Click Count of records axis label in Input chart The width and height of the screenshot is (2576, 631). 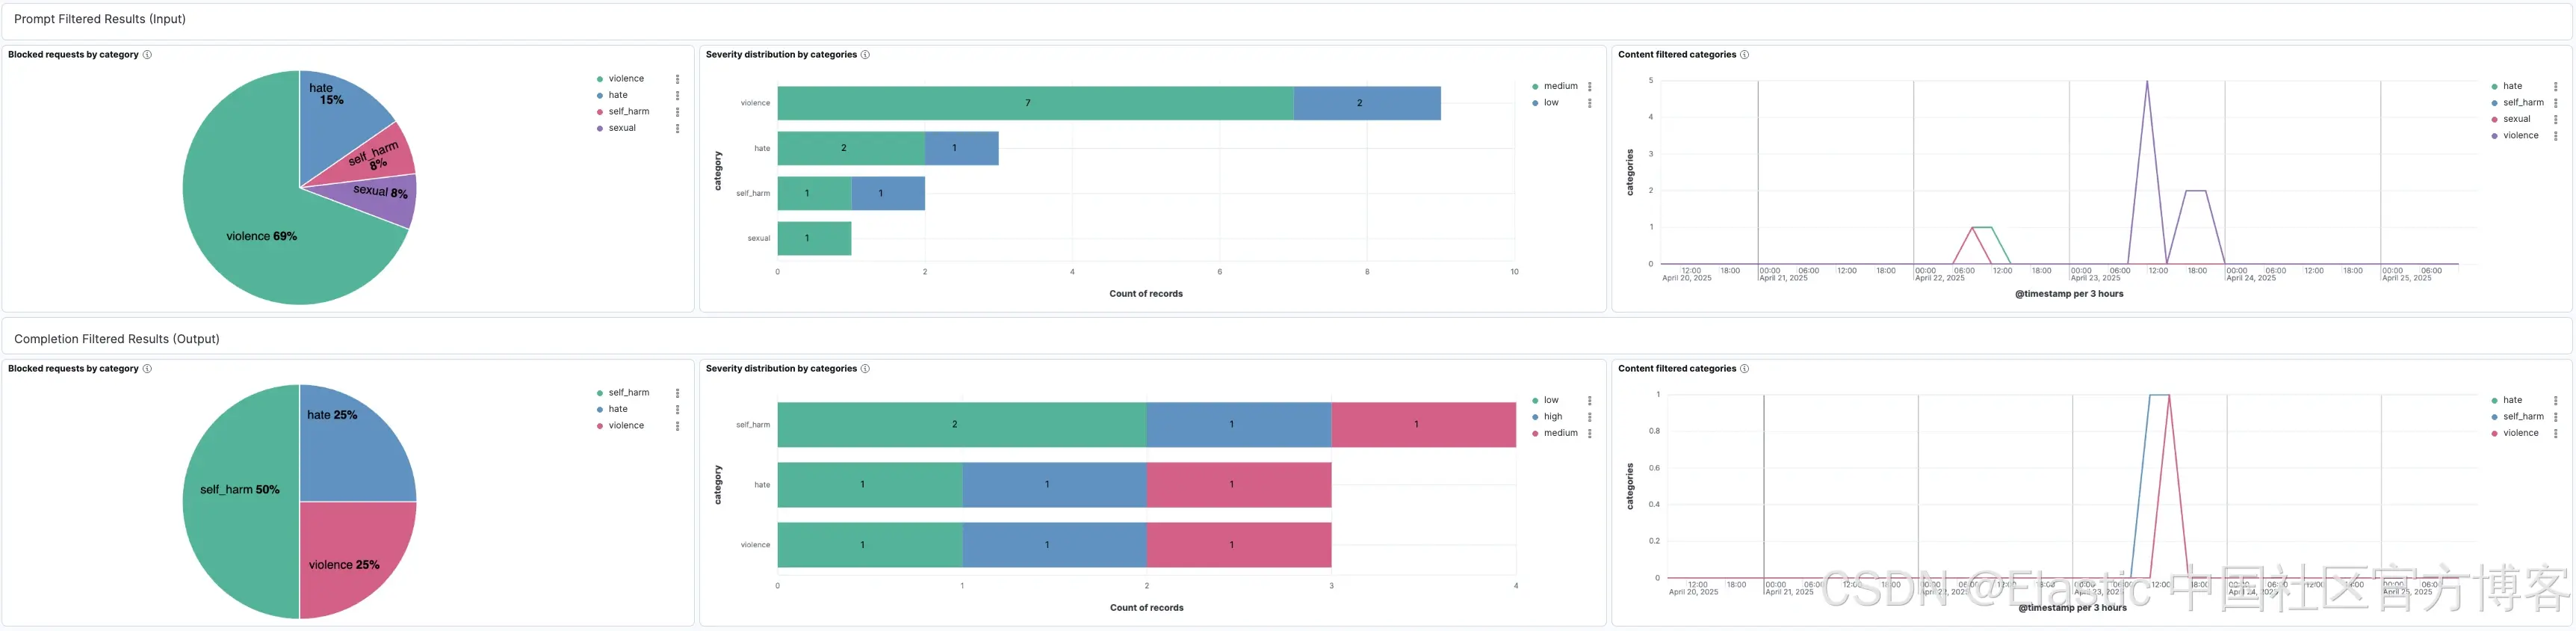pos(1146,294)
